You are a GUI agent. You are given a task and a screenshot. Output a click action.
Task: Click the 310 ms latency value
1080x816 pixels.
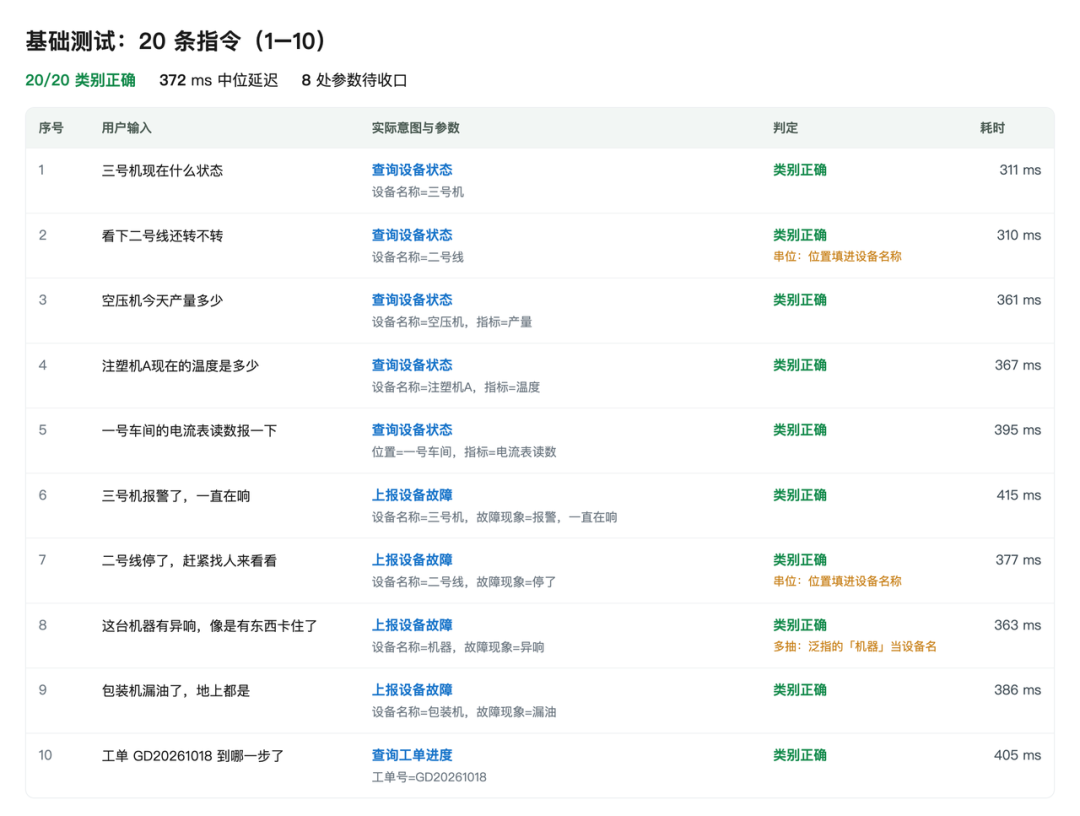click(x=1019, y=236)
